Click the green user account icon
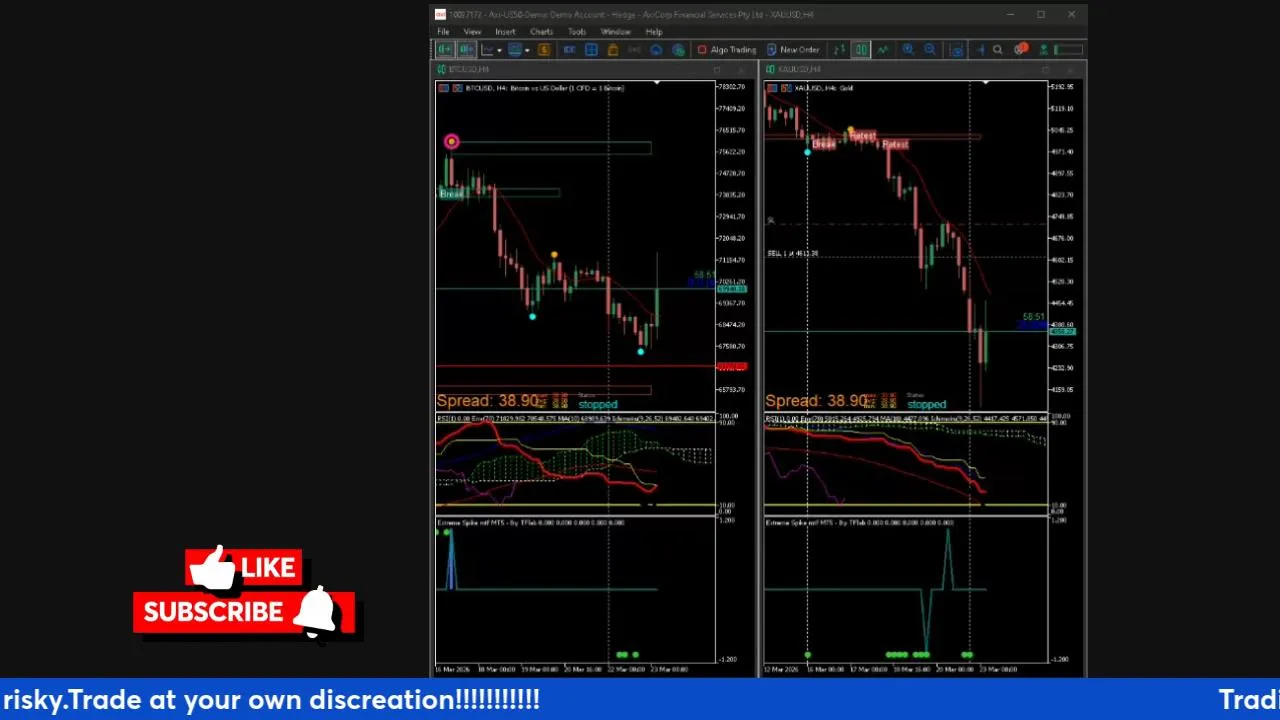1280x720 pixels. coord(1043,50)
